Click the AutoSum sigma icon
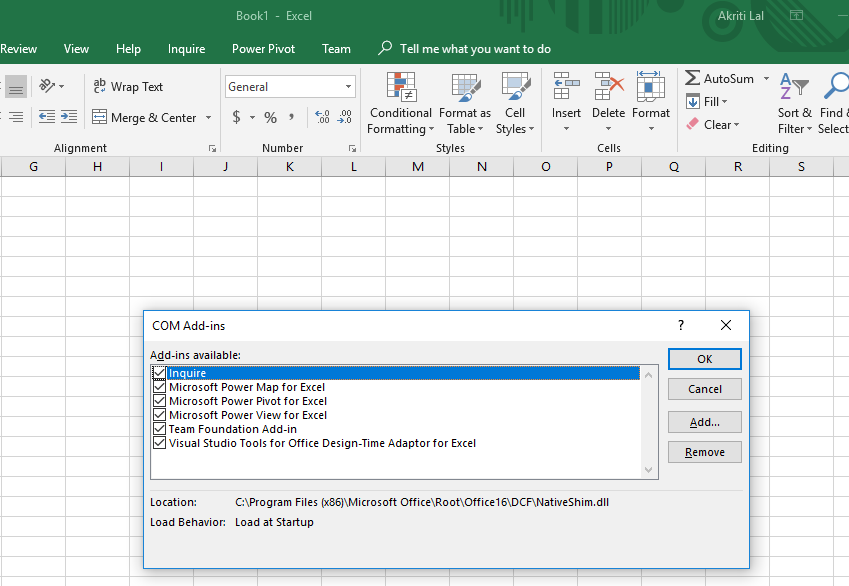Image resolution: width=849 pixels, height=586 pixels. [692, 79]
